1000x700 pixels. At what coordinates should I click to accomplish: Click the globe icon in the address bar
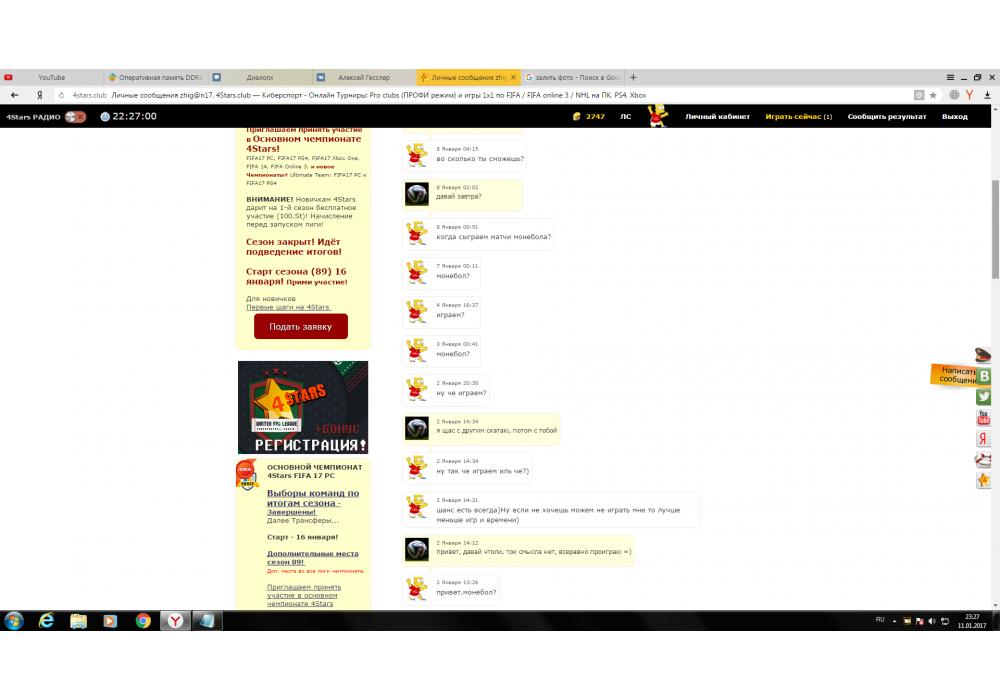(x=954, y=95)
